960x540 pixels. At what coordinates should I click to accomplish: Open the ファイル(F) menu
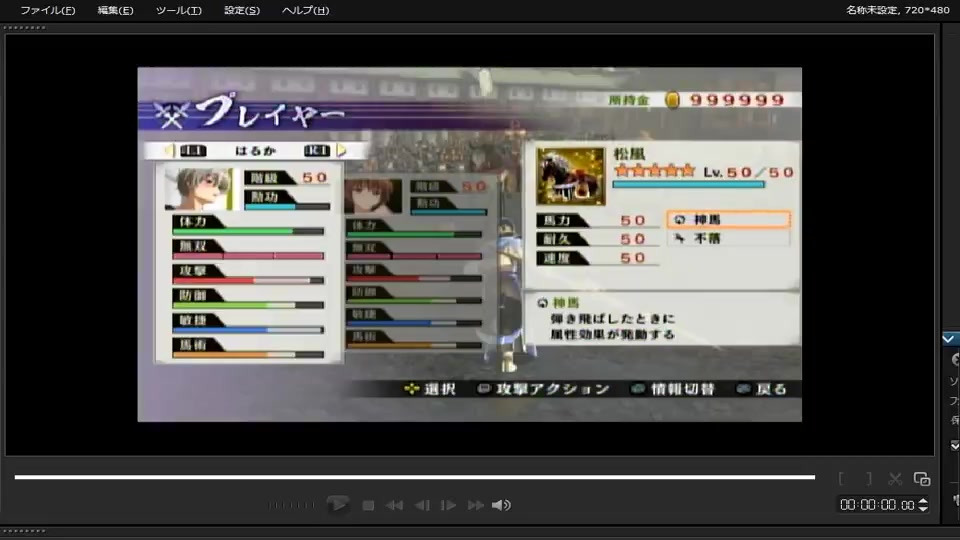pyautogui.click(x=48, y=10)
